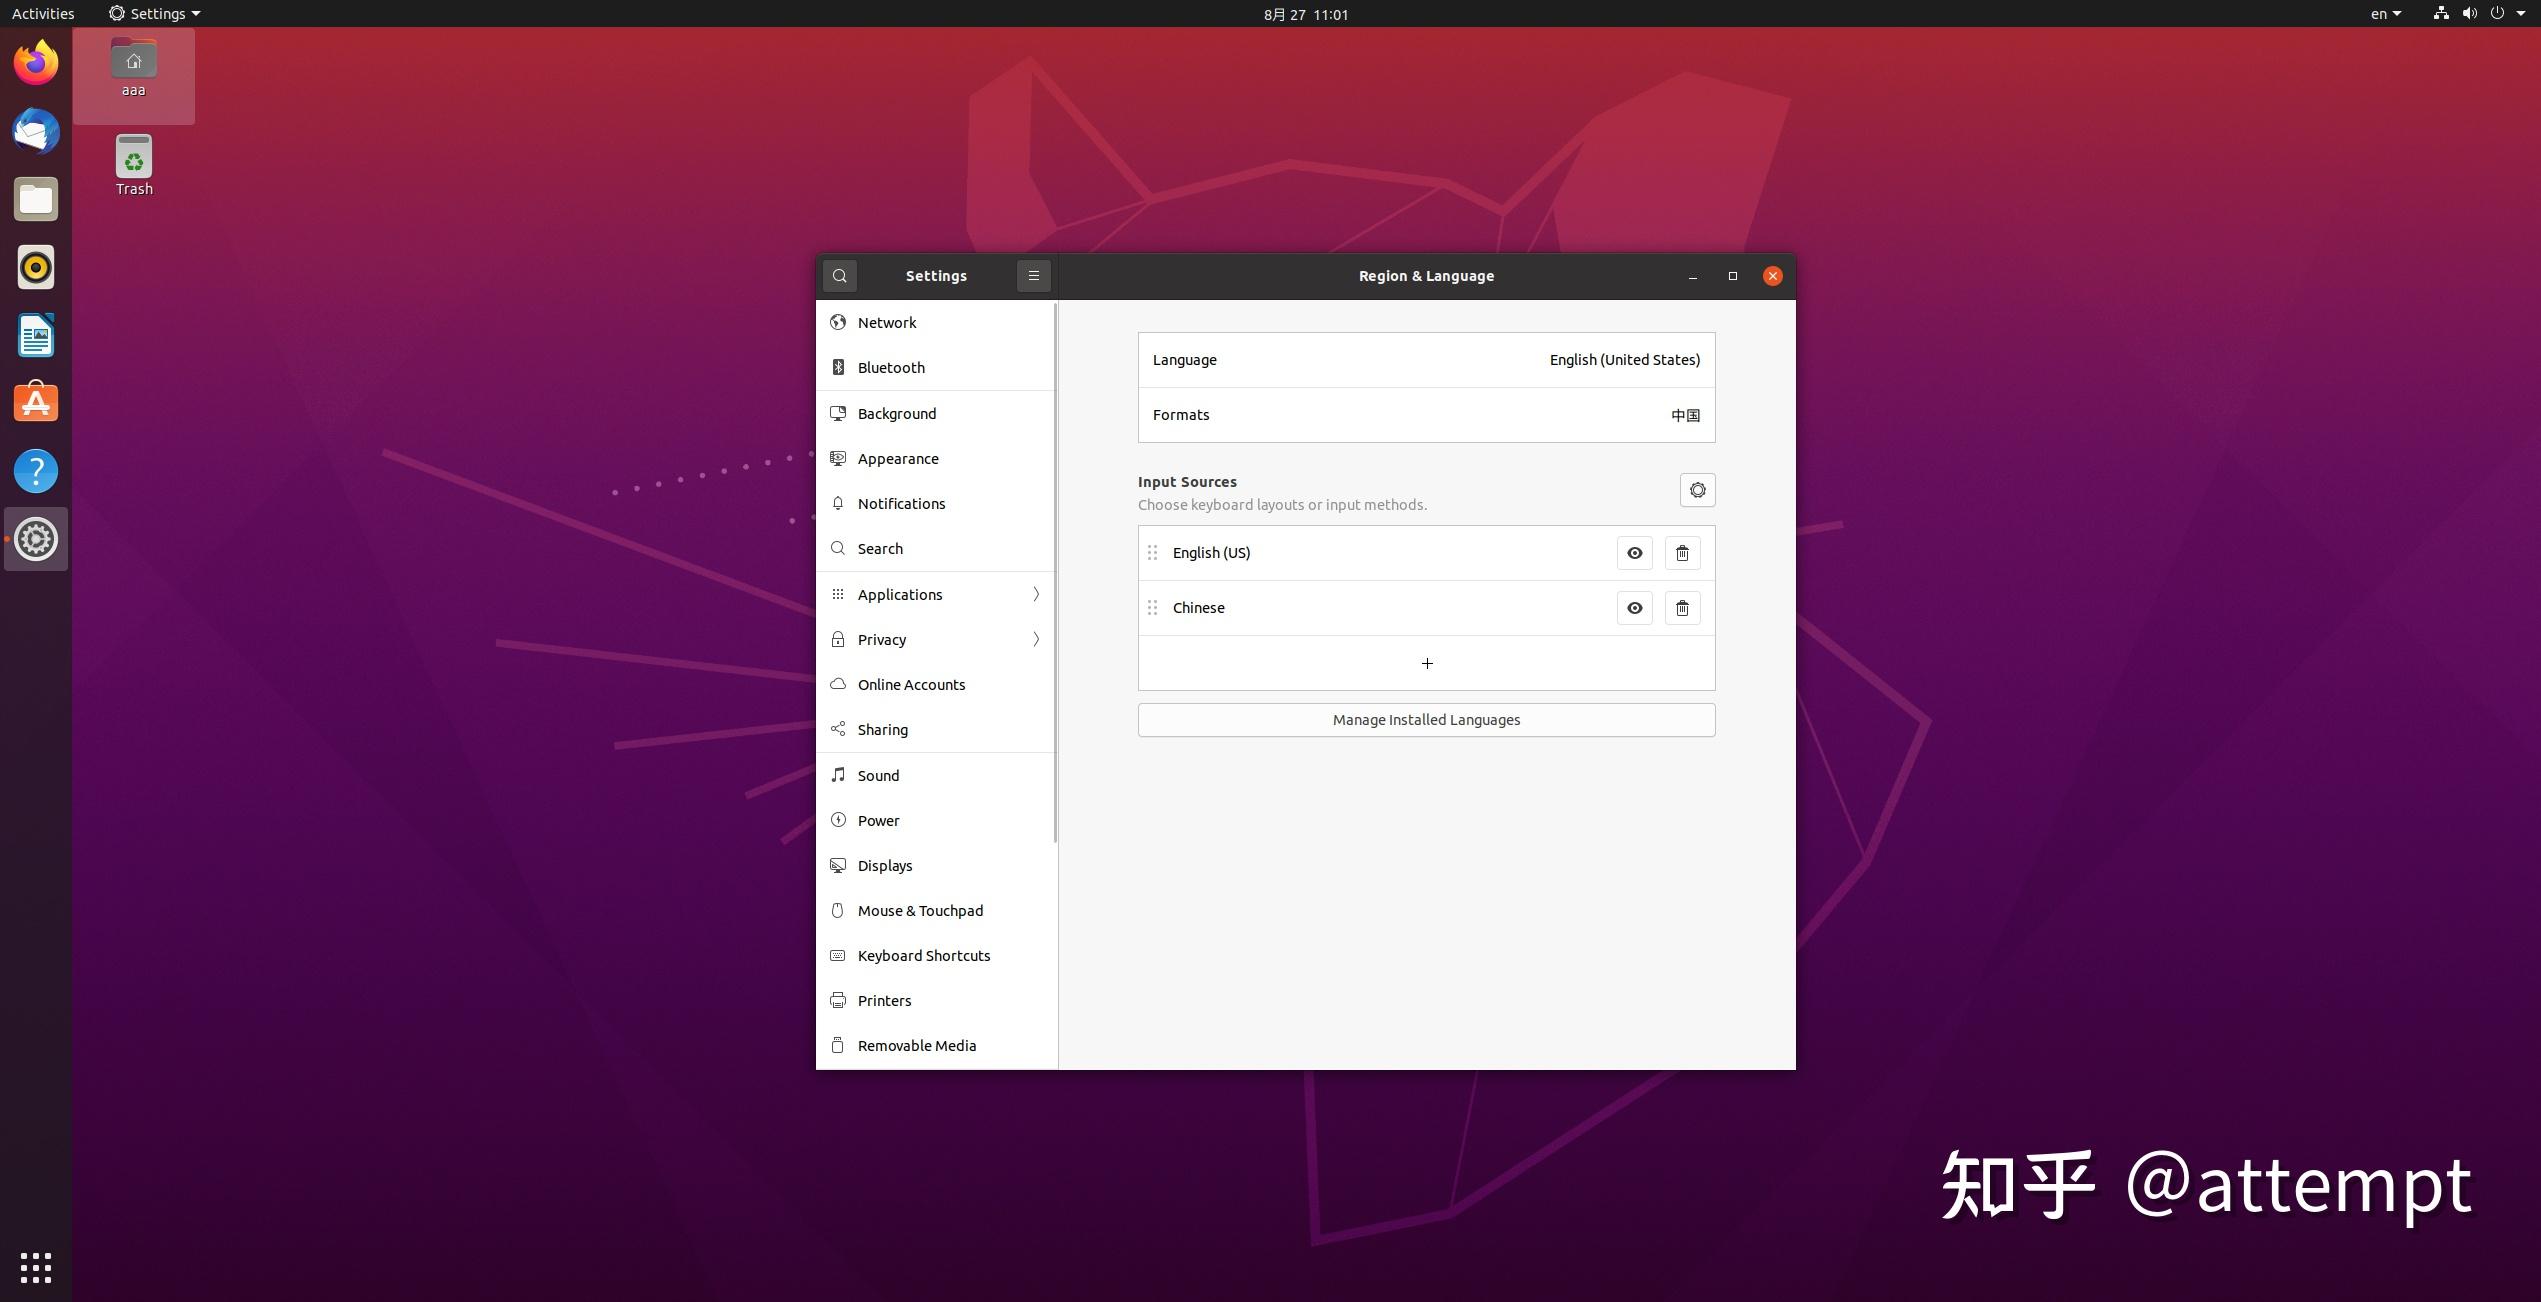Open the Settings app menu in top bar

pos(154,14)
